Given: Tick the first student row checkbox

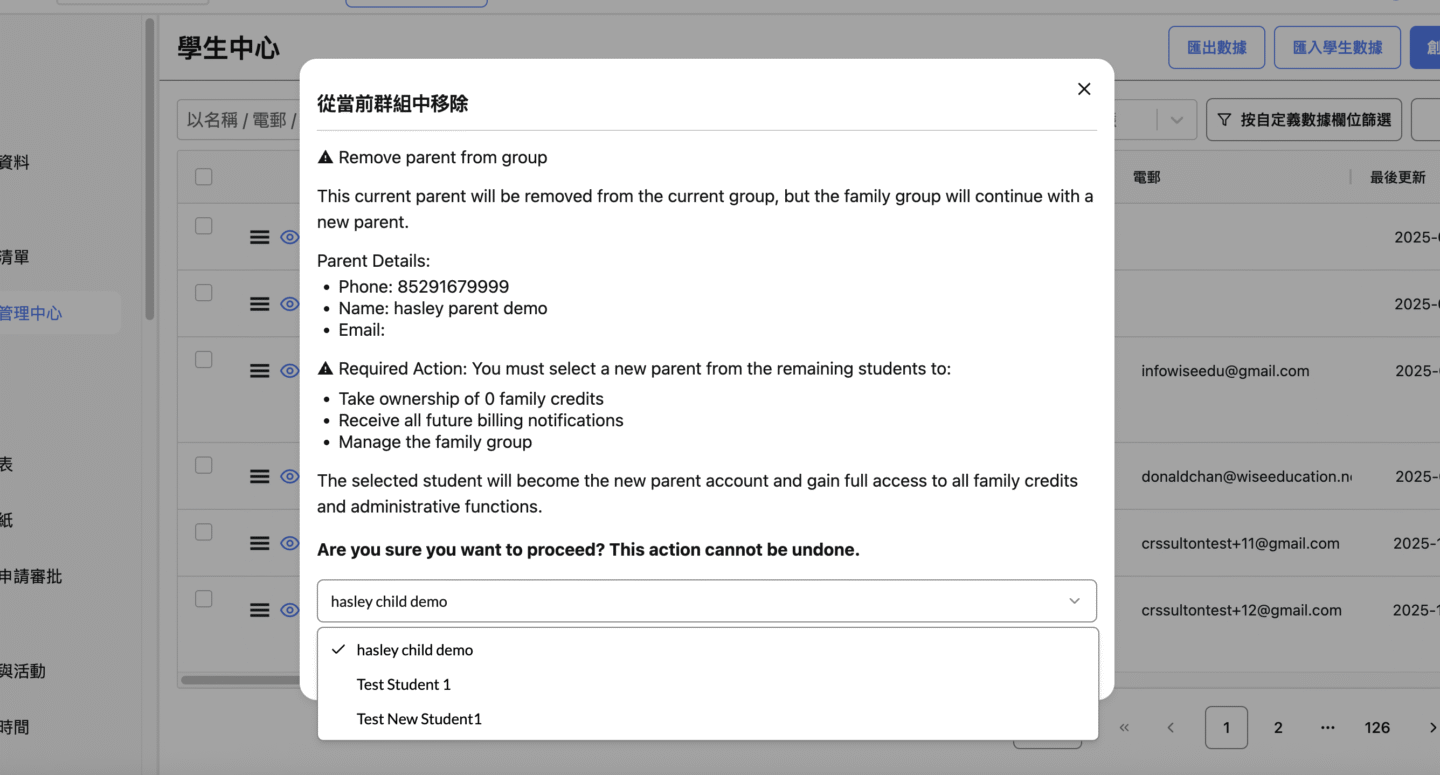Looking at the screenshot, I should [204, 226].
